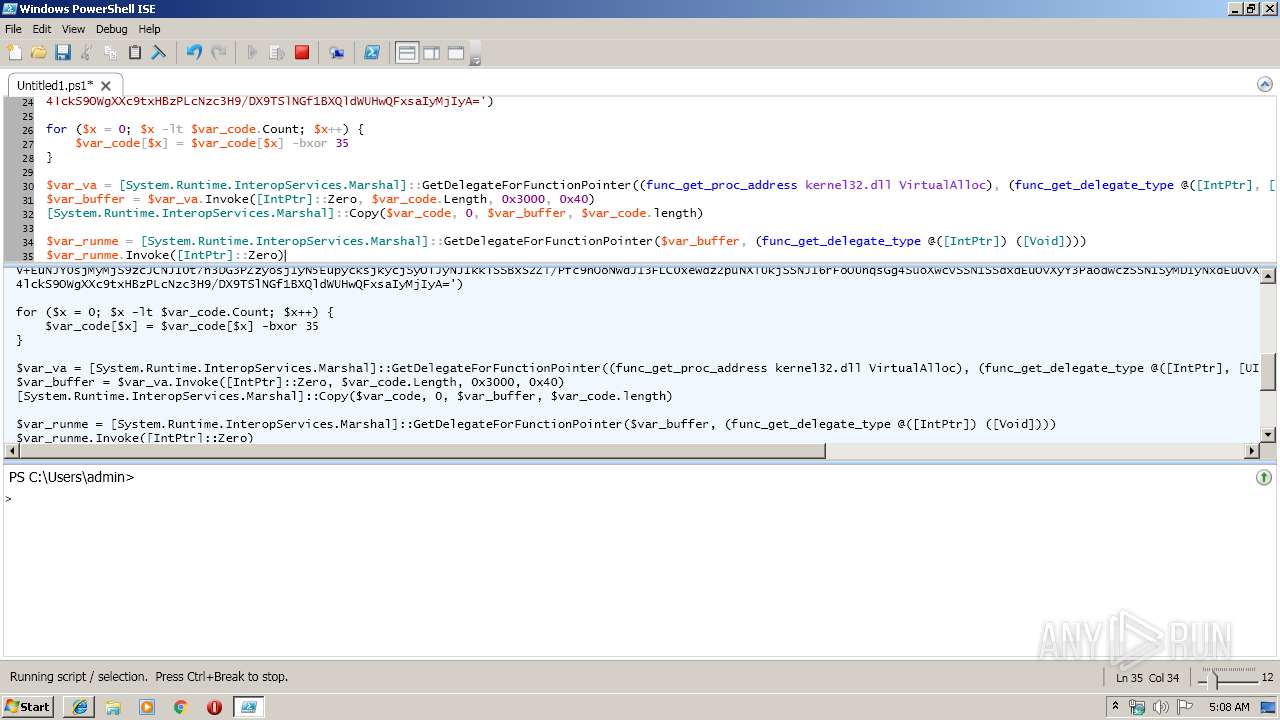Open a script file via folder icon

tap(38, 53)
